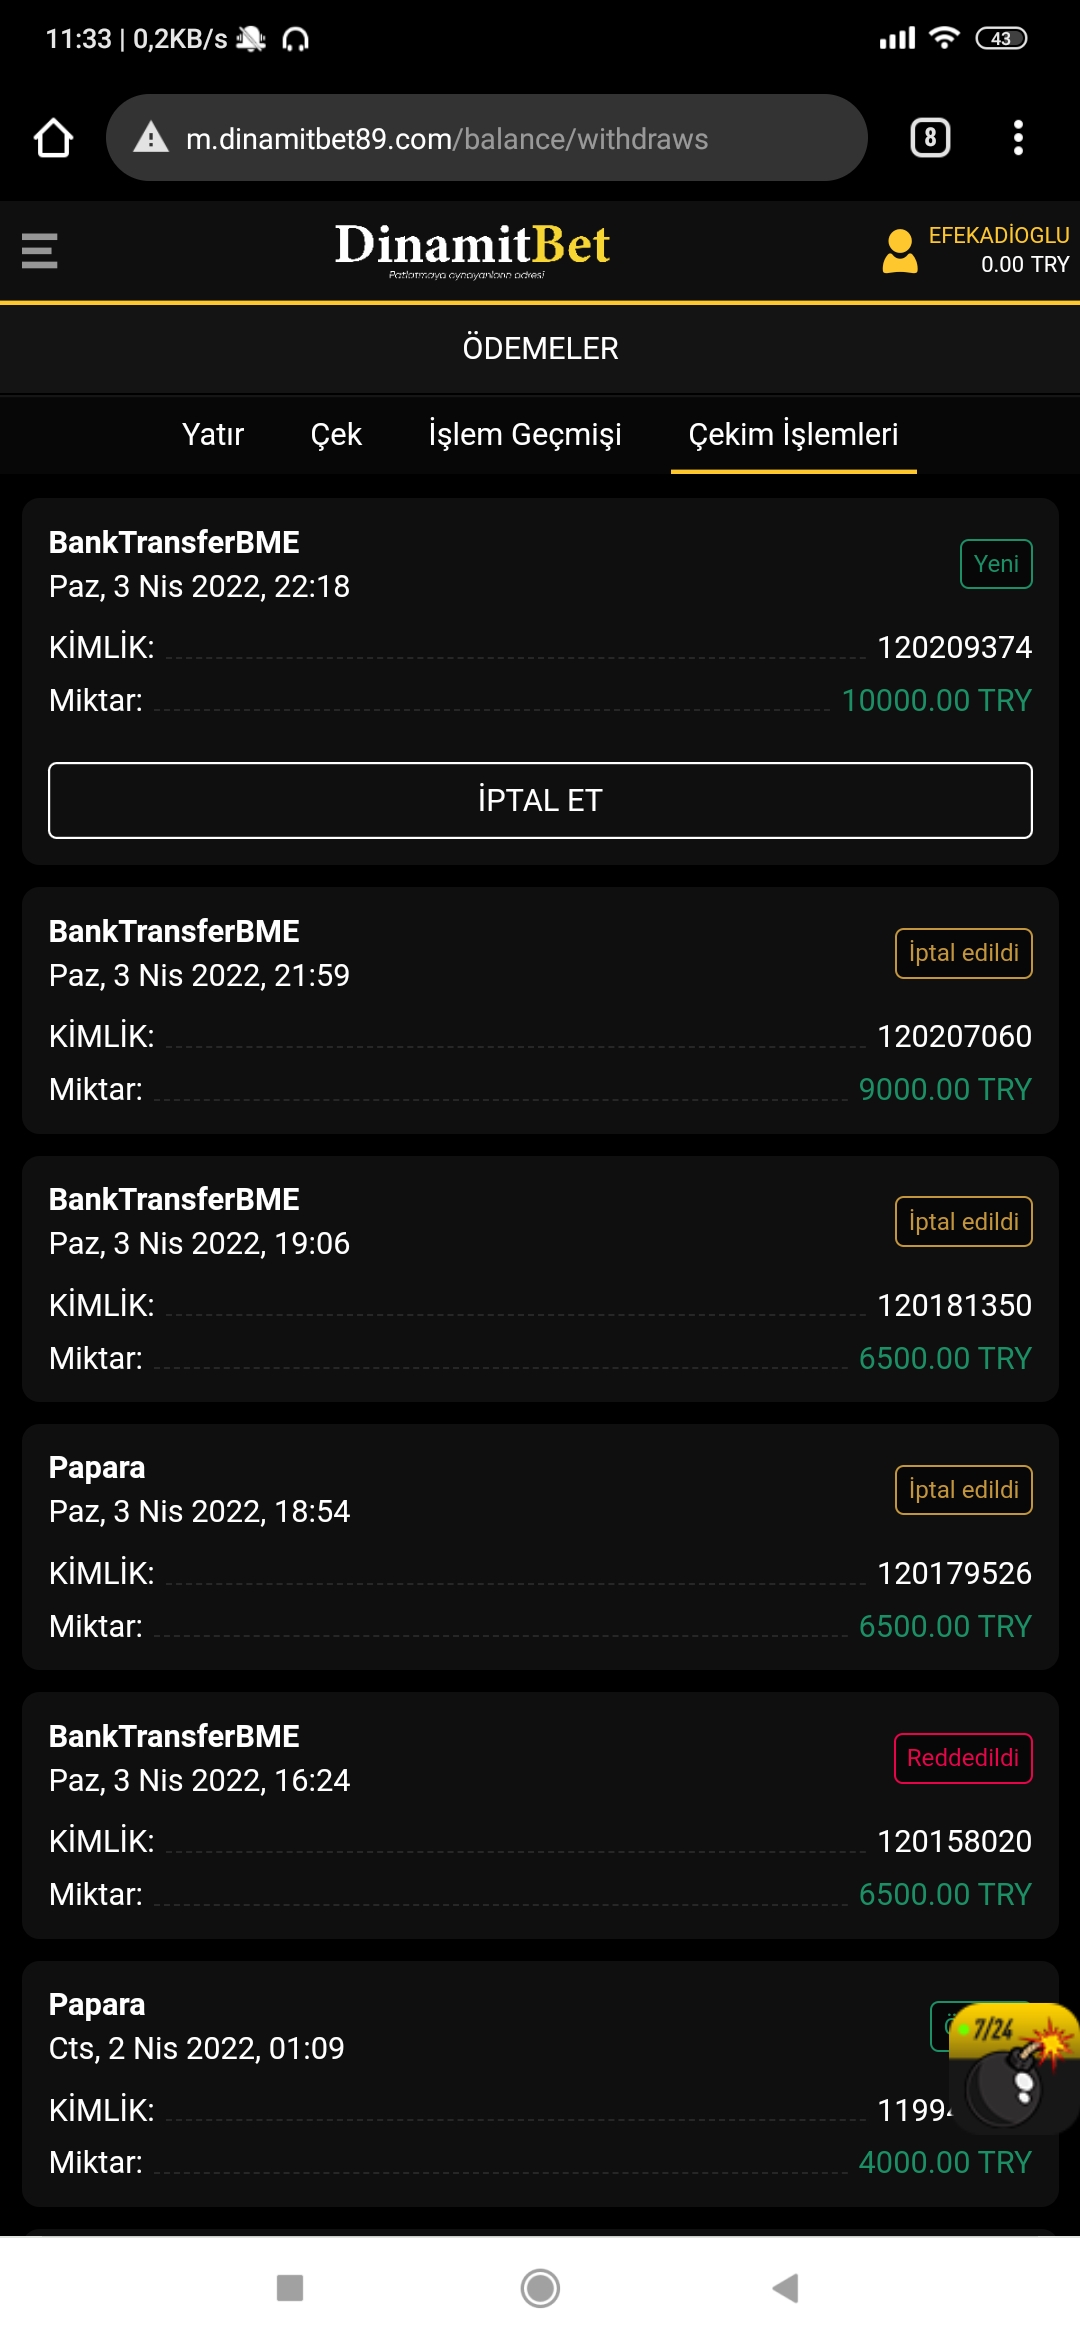Select the Çekim İşlemleri tab
Screen dimensions: 1080x2340
click(793, 434)
